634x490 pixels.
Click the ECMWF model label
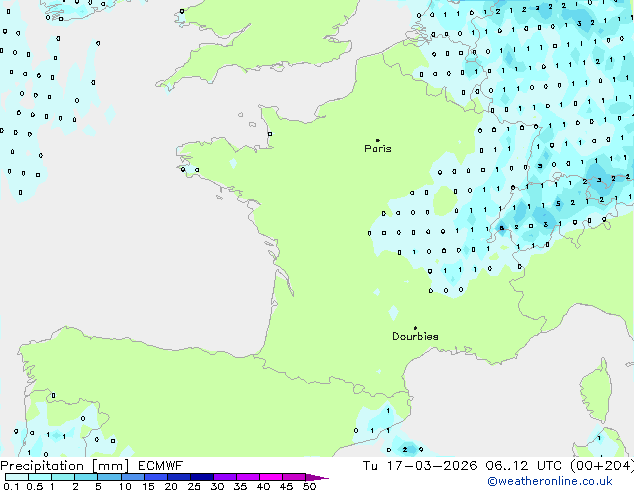coord(160,466)
